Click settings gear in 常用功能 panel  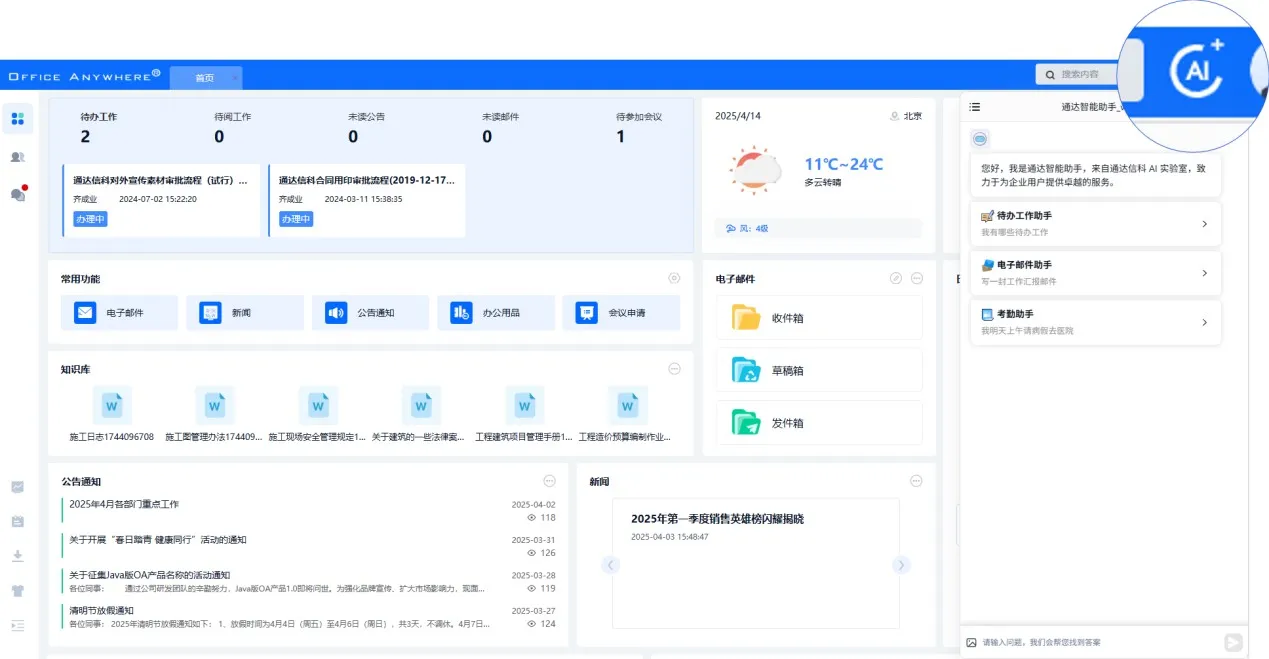coord(674,279)
